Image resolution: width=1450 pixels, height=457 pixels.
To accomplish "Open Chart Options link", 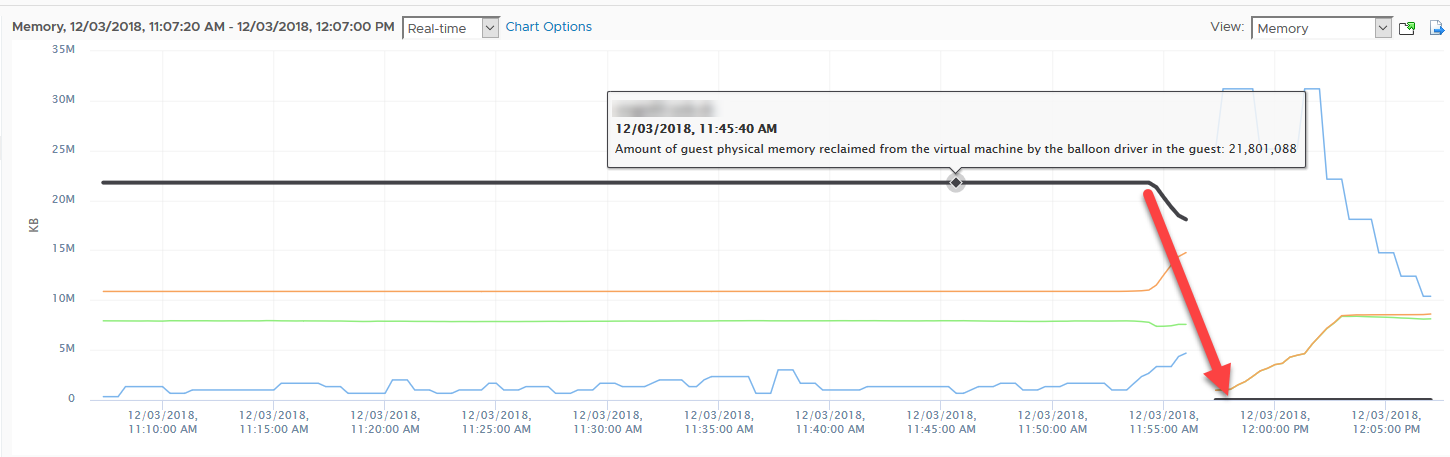I will tap(548, 27).
